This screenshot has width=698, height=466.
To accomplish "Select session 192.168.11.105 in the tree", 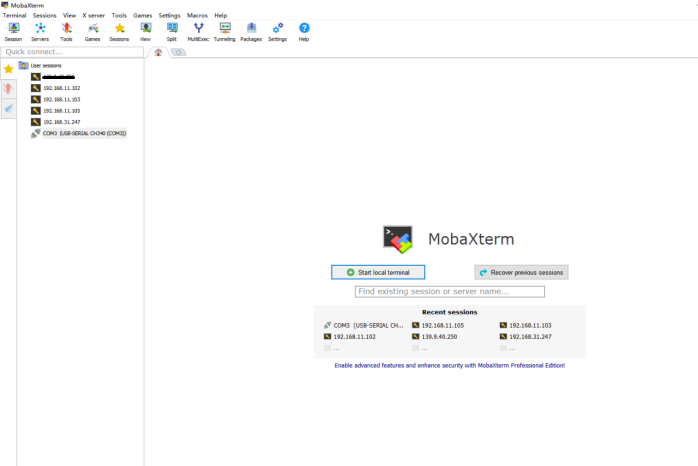I will (56, 111).
